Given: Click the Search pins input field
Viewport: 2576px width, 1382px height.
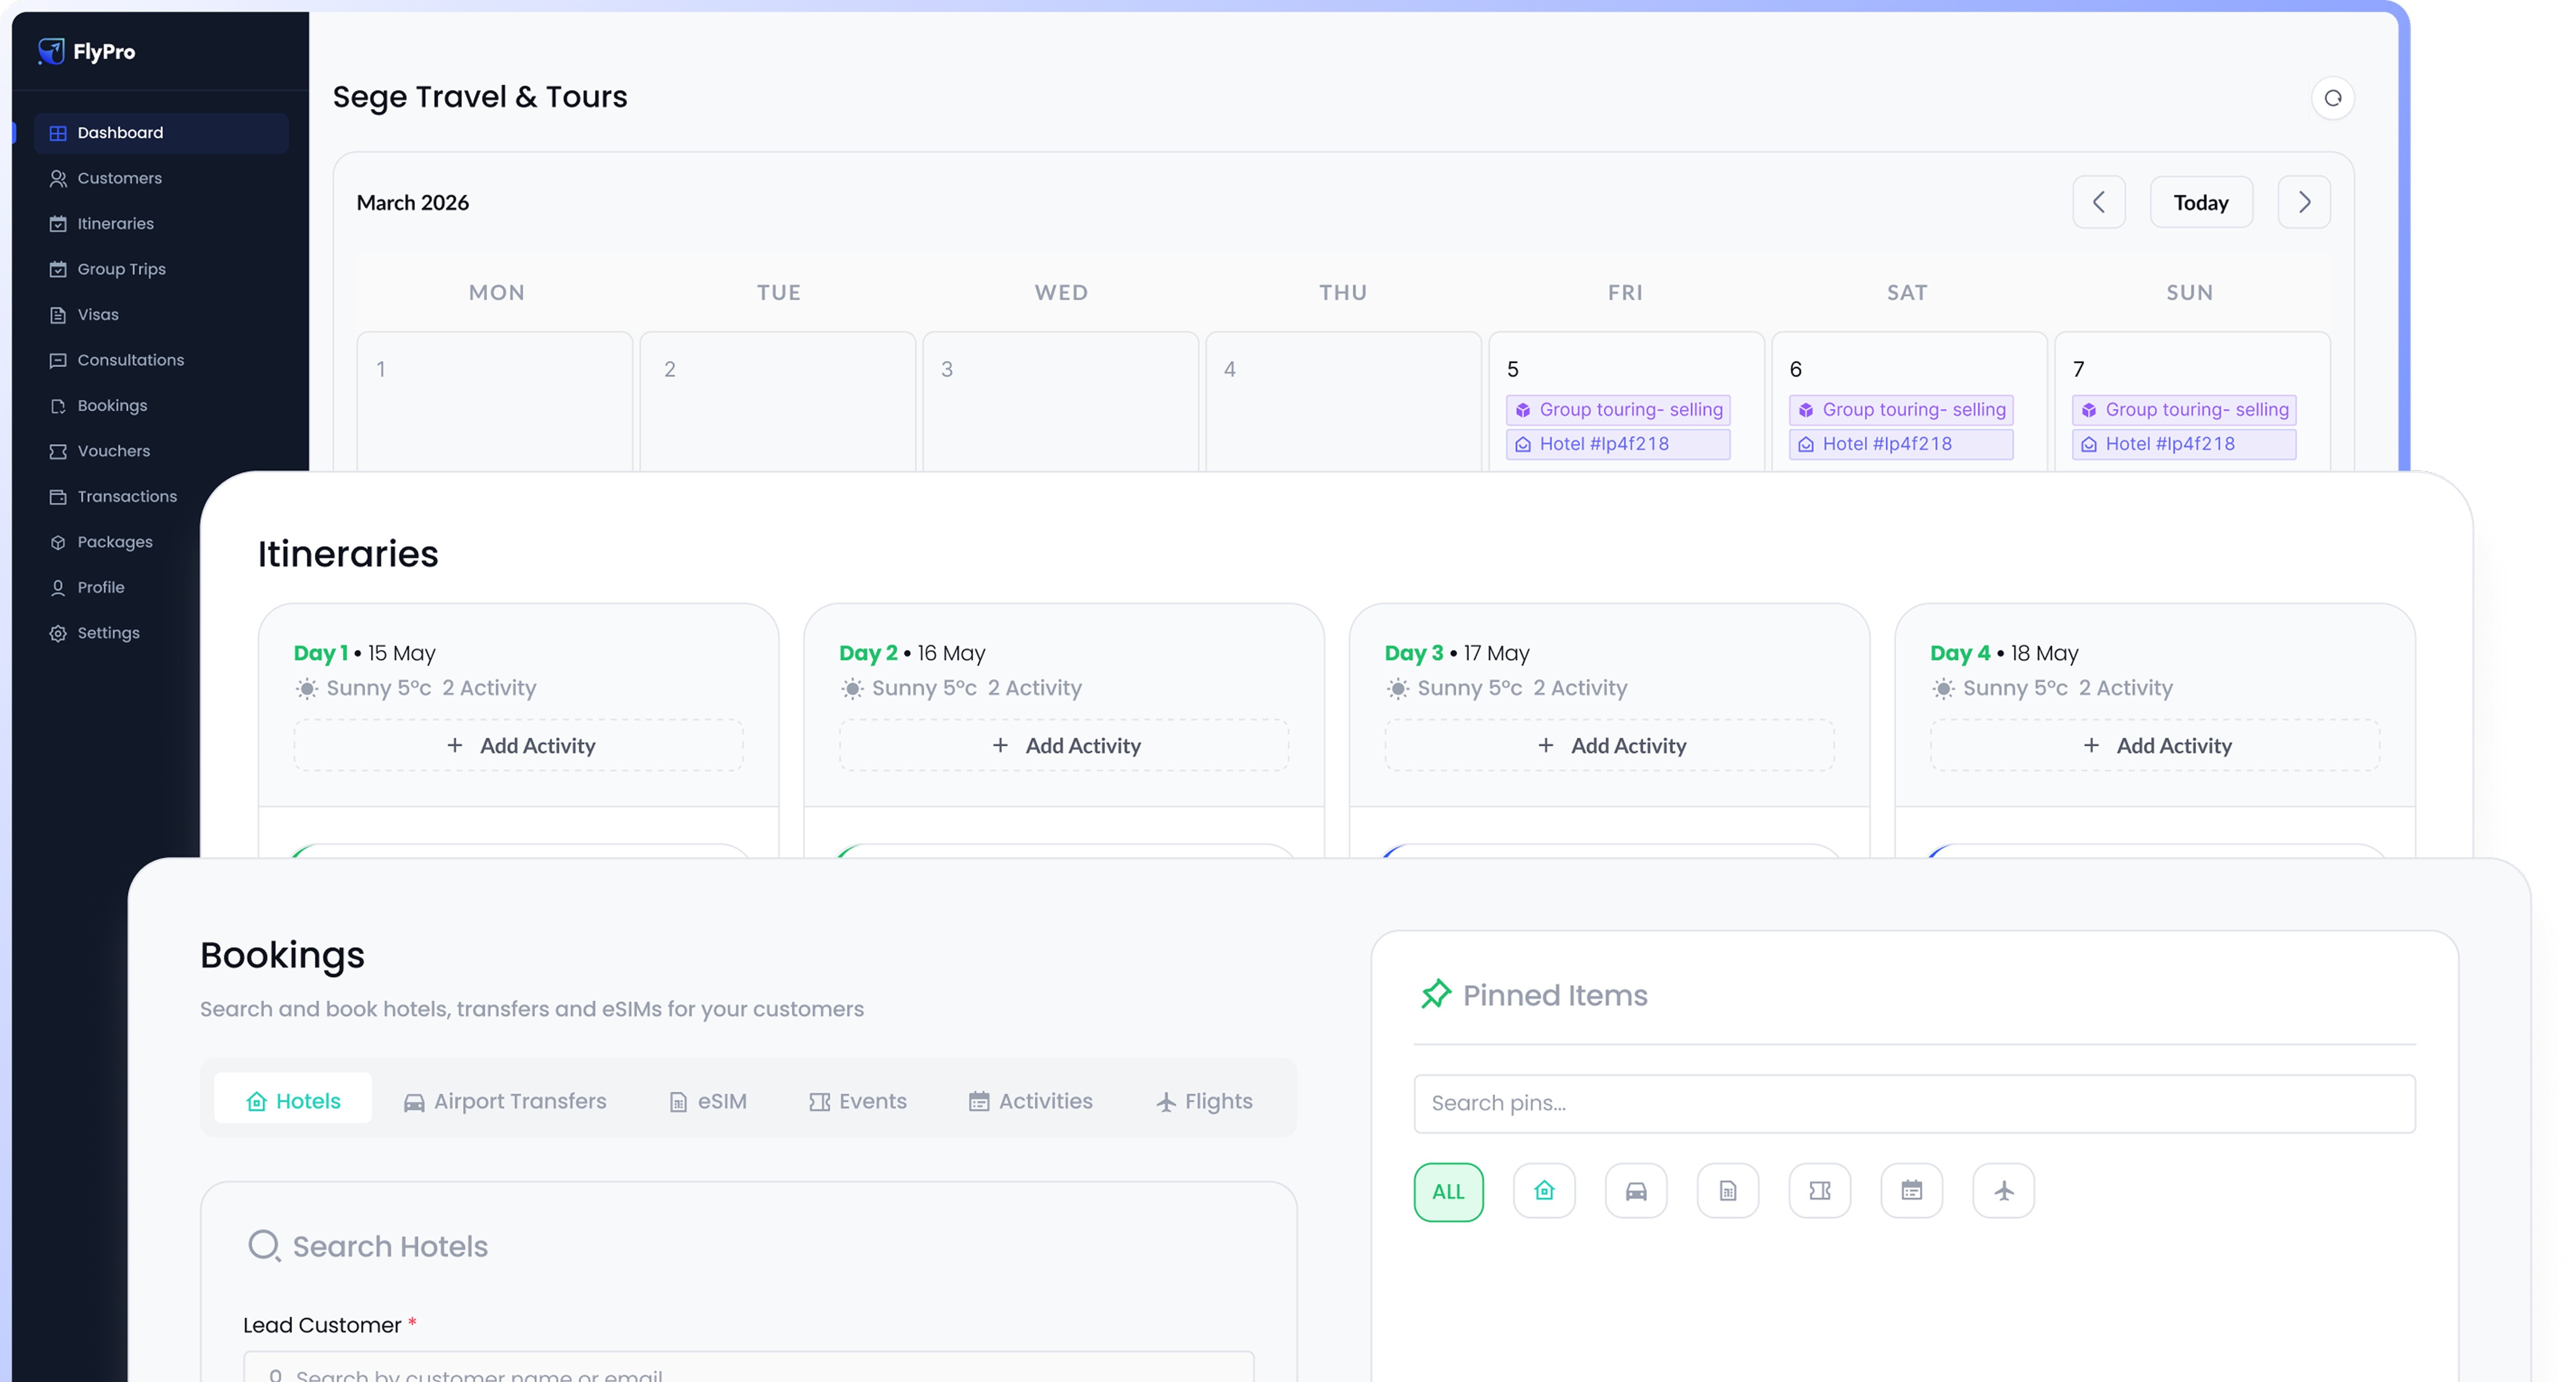Looking at the screenshot, I should (x=1914, y=1103).
